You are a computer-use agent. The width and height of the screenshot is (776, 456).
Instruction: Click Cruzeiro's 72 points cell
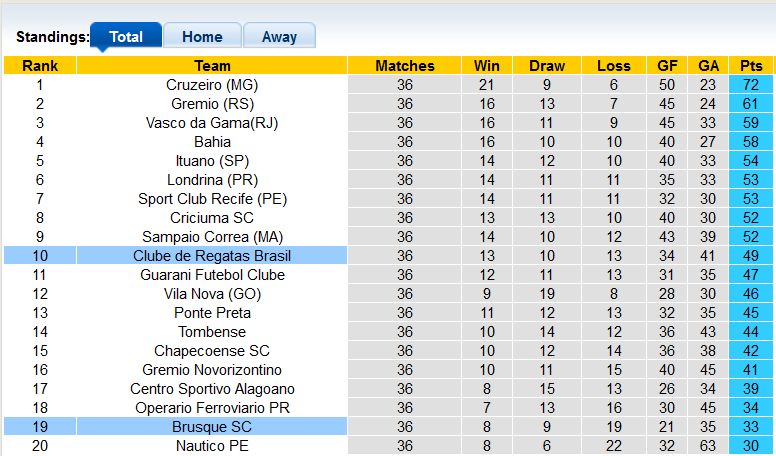751,85
